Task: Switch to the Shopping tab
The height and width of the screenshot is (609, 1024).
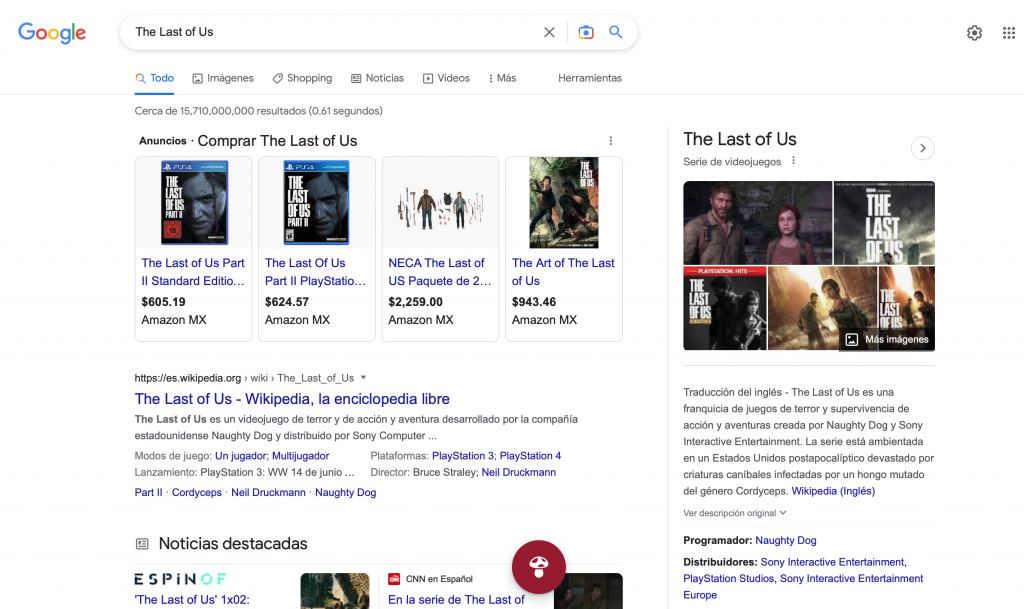Action: 302,78
